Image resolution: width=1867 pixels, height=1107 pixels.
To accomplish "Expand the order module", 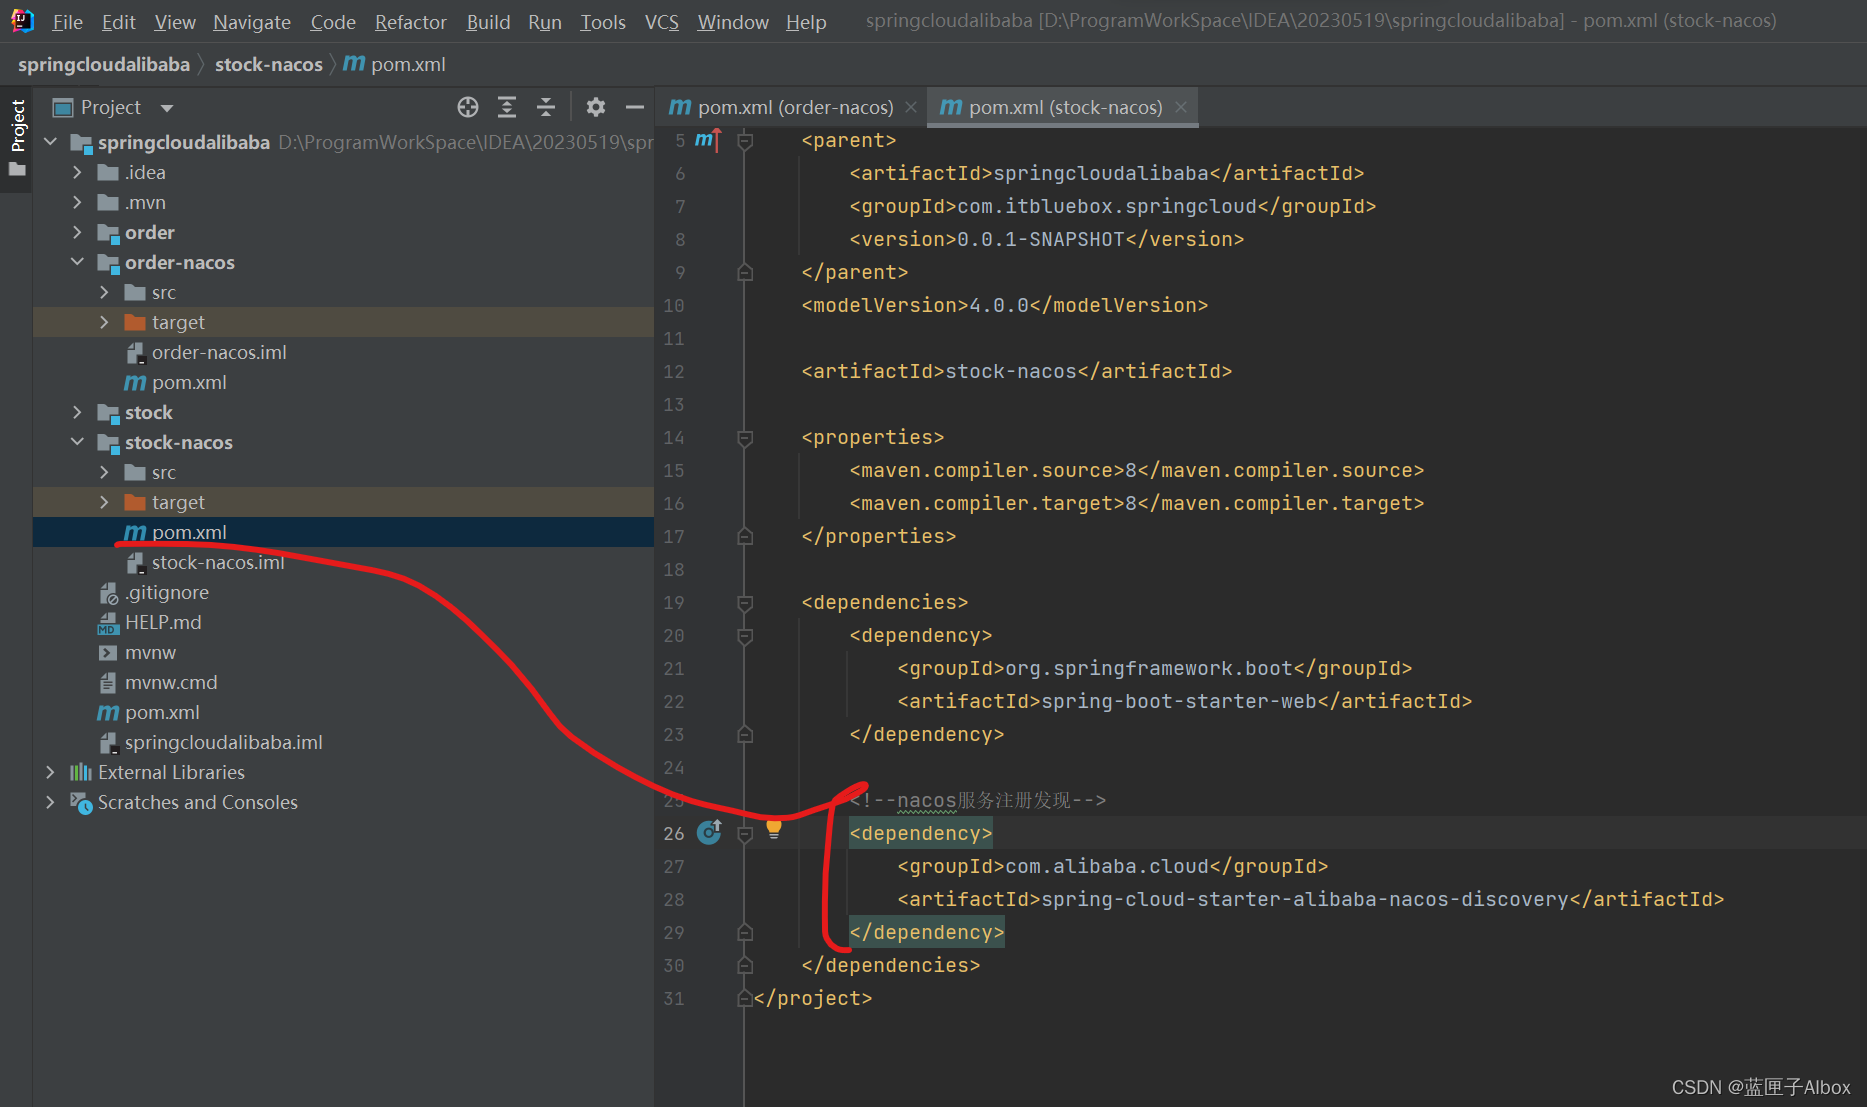I will (x=77, y=232).
